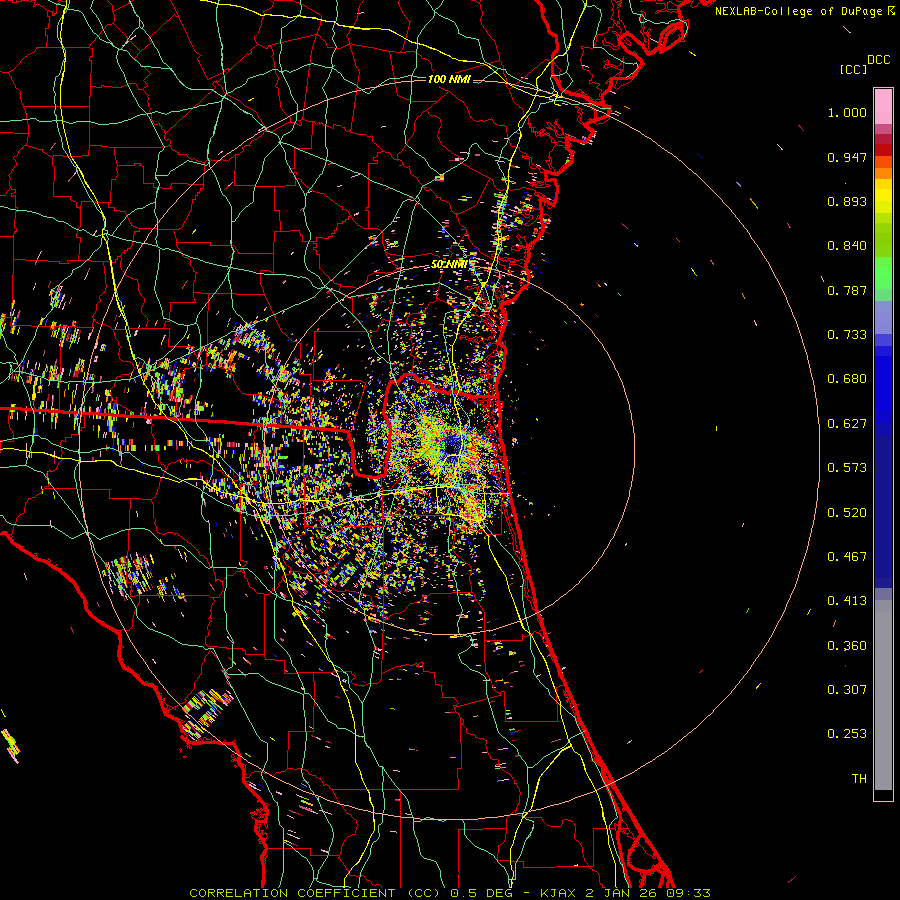The width and height of the screenshot is (900, 900).
Task: Click the red segment near the color bar top
Action: tap(883, 150)
